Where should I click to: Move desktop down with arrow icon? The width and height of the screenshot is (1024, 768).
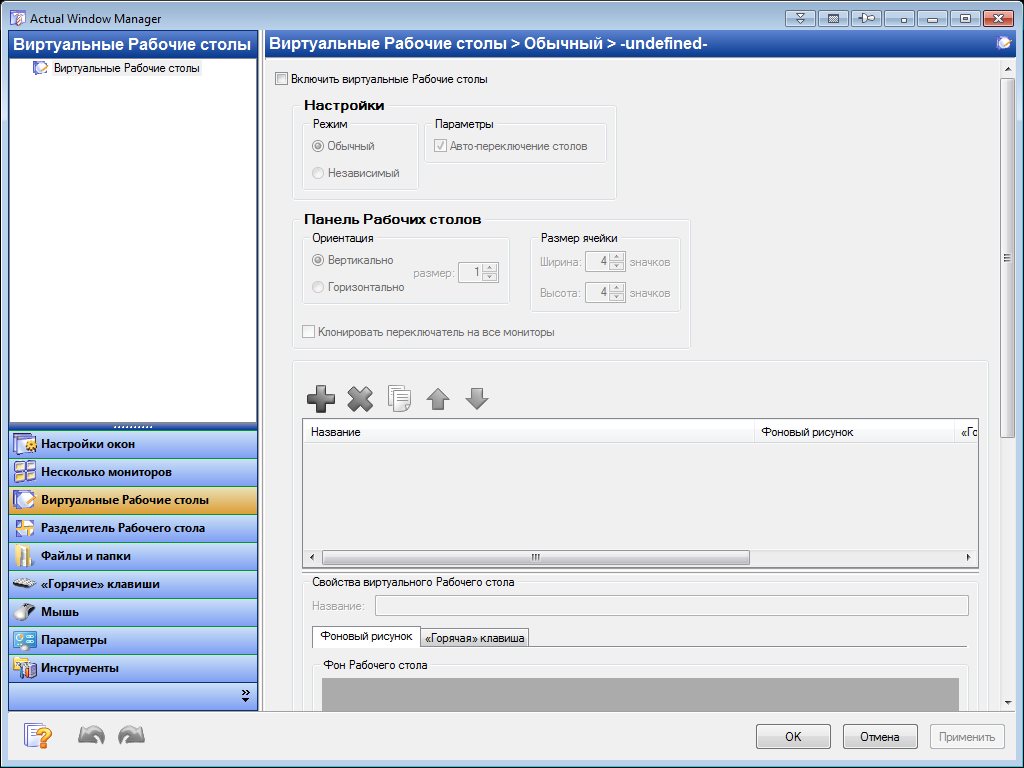click(477, 399)
